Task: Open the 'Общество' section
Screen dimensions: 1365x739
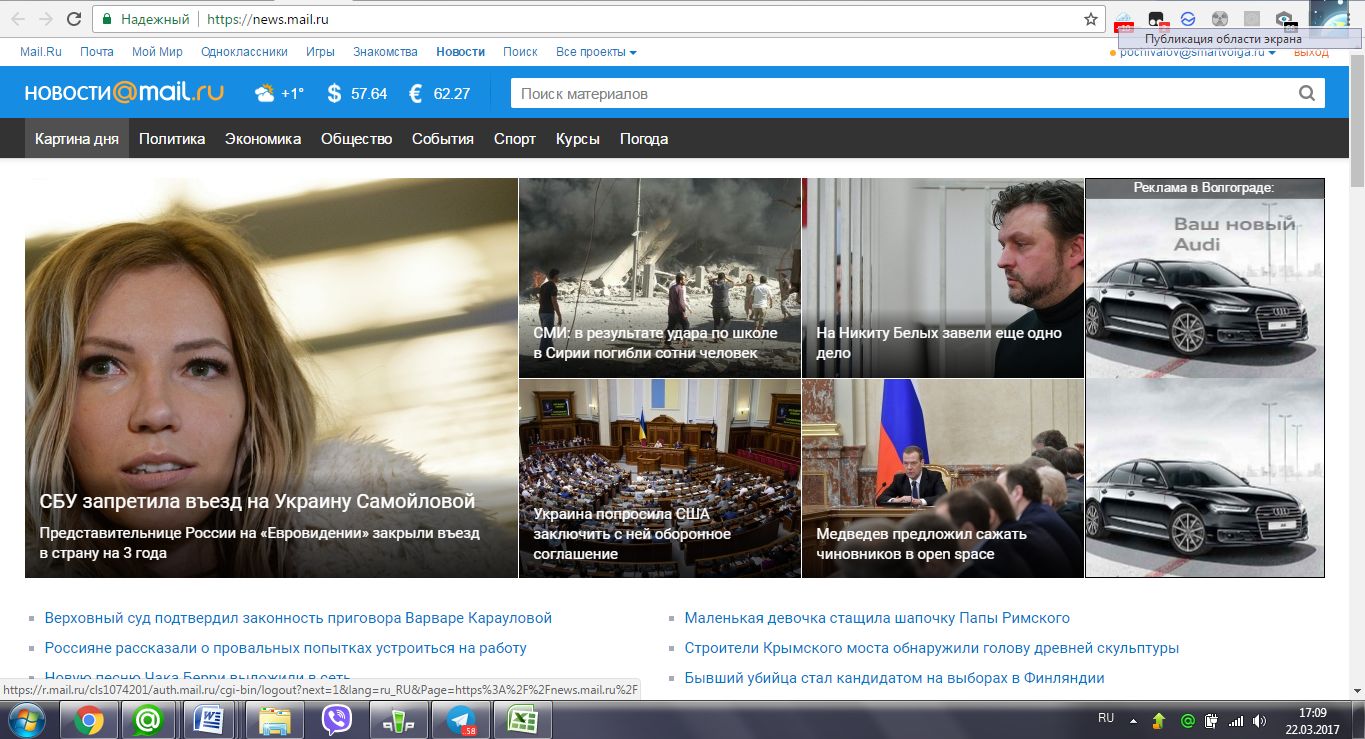Action: coord(356,139)
